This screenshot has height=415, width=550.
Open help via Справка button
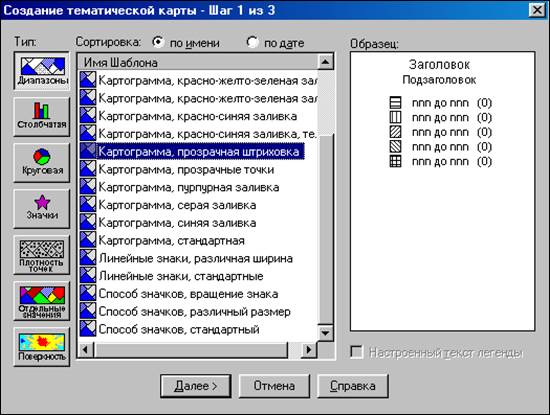point(353,386)
